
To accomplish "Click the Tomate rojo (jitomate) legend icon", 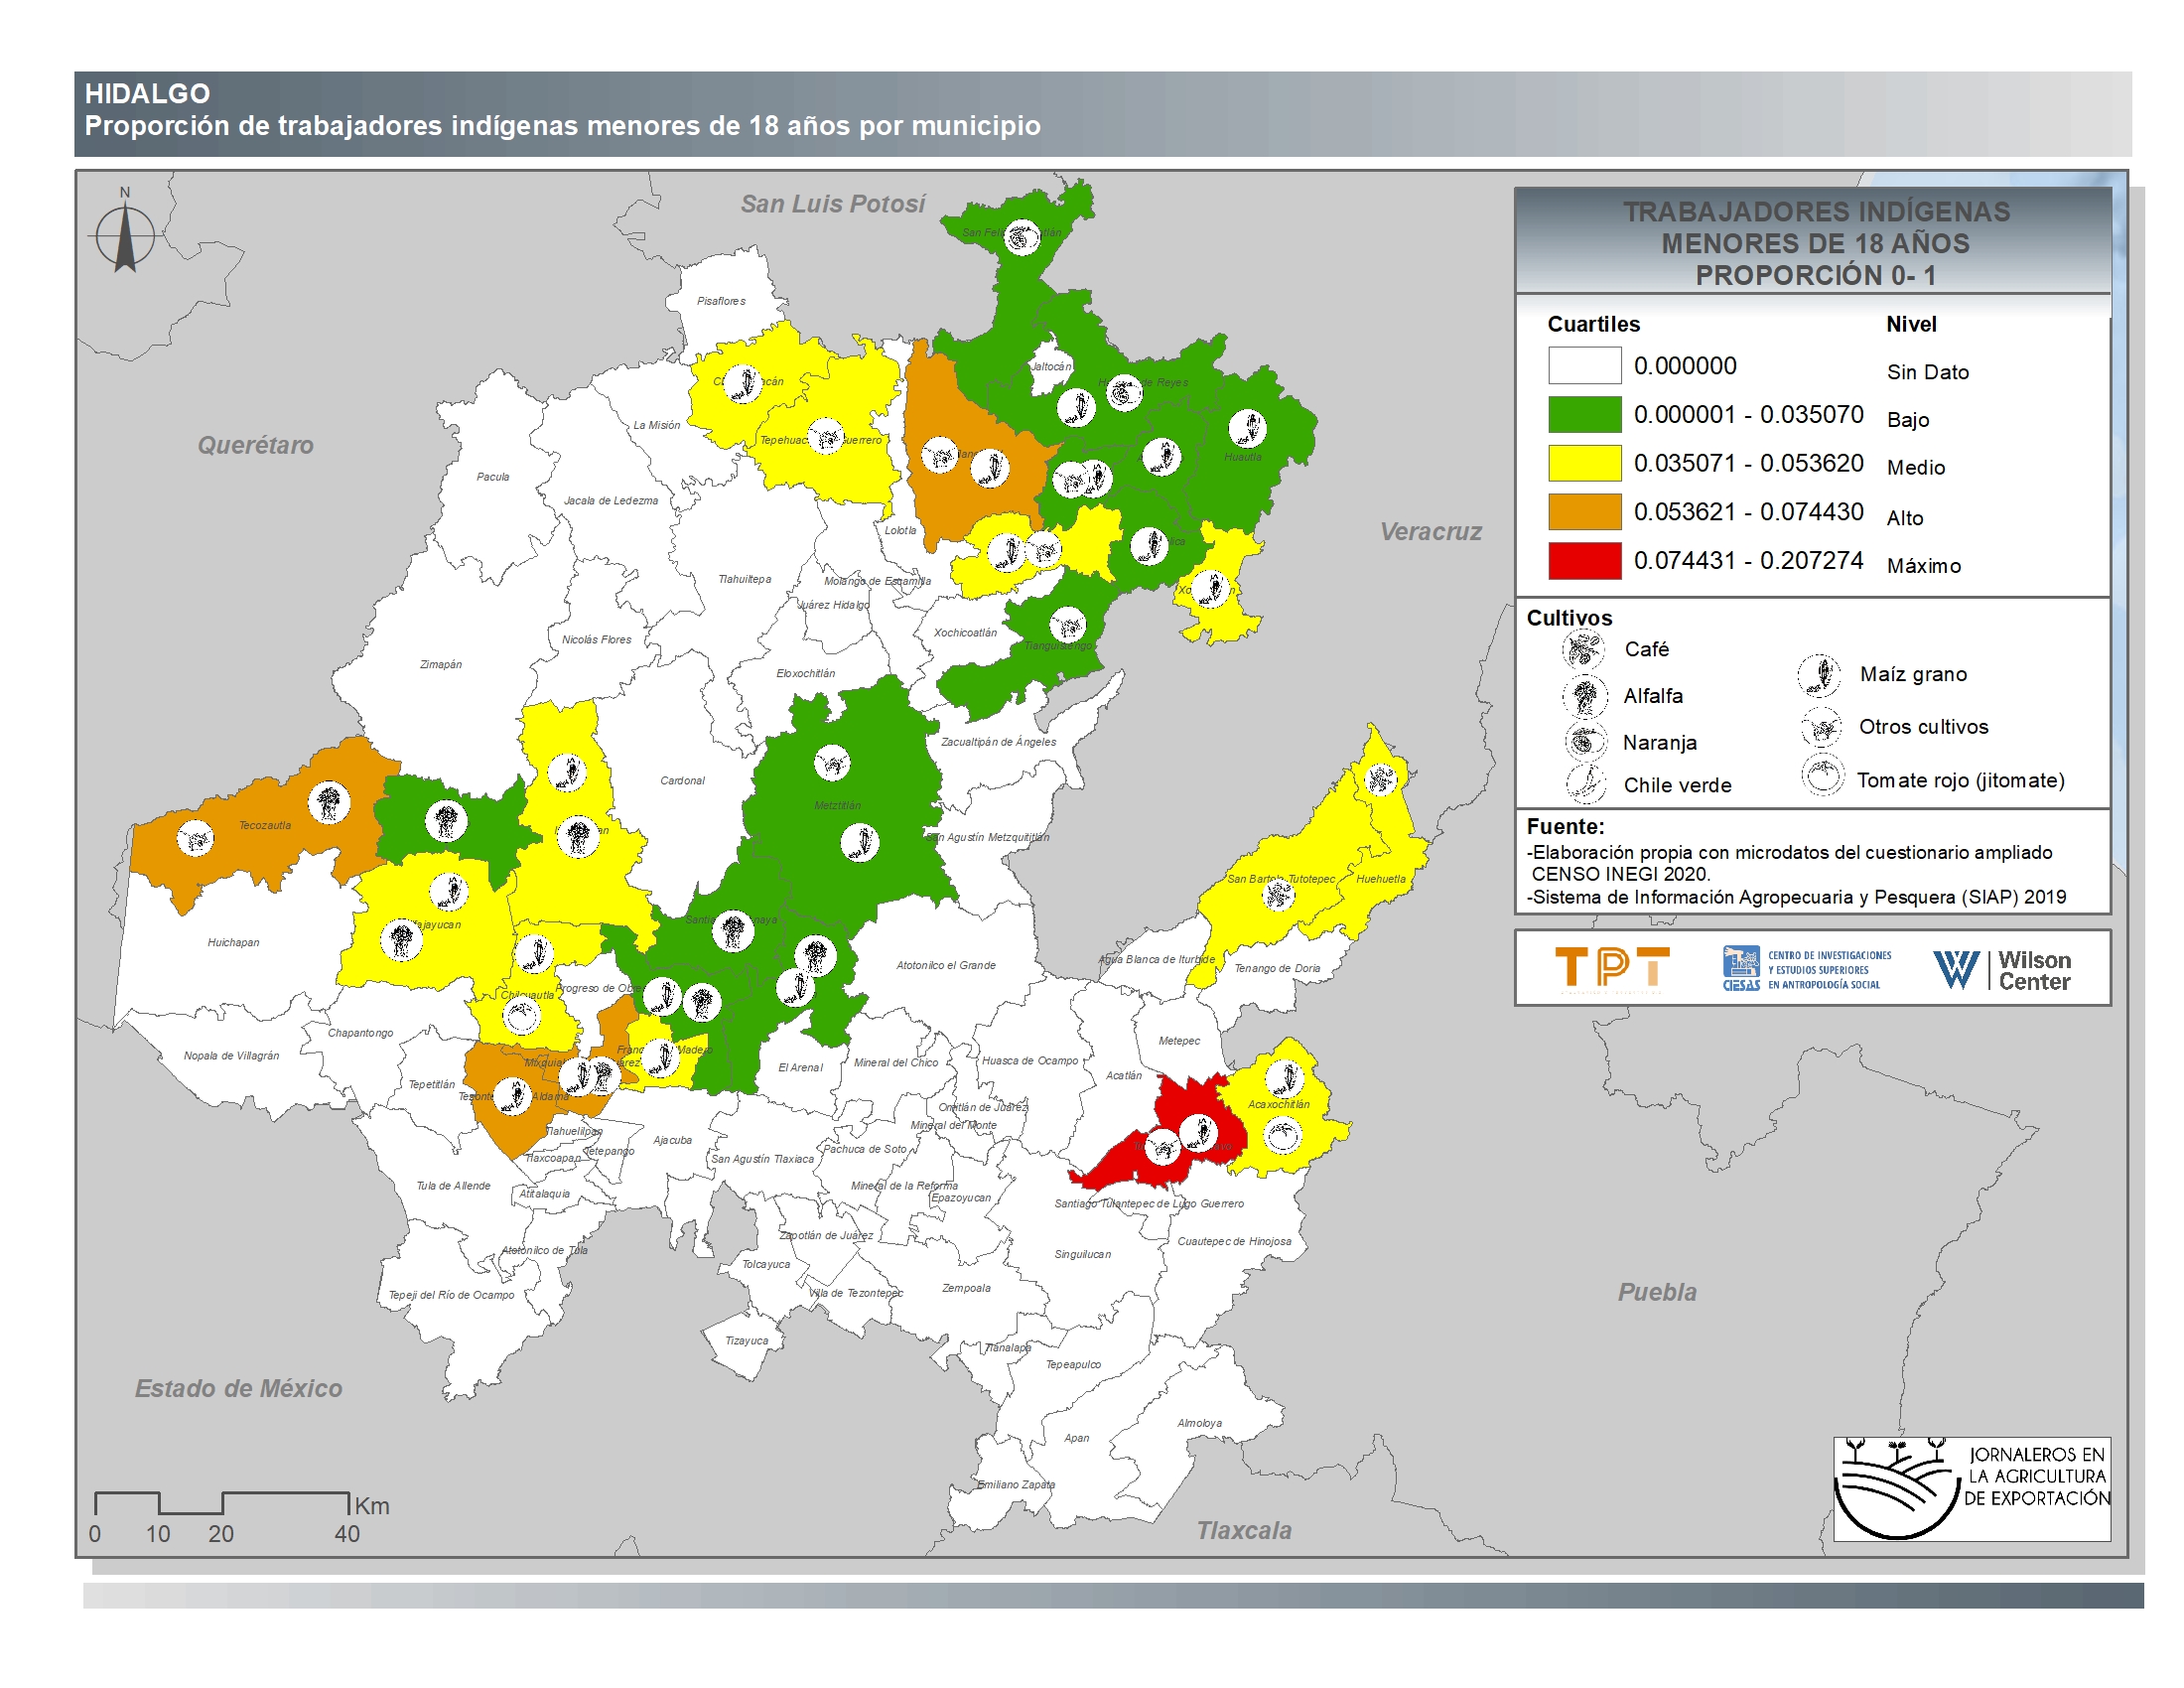I will click(1822, 777).
